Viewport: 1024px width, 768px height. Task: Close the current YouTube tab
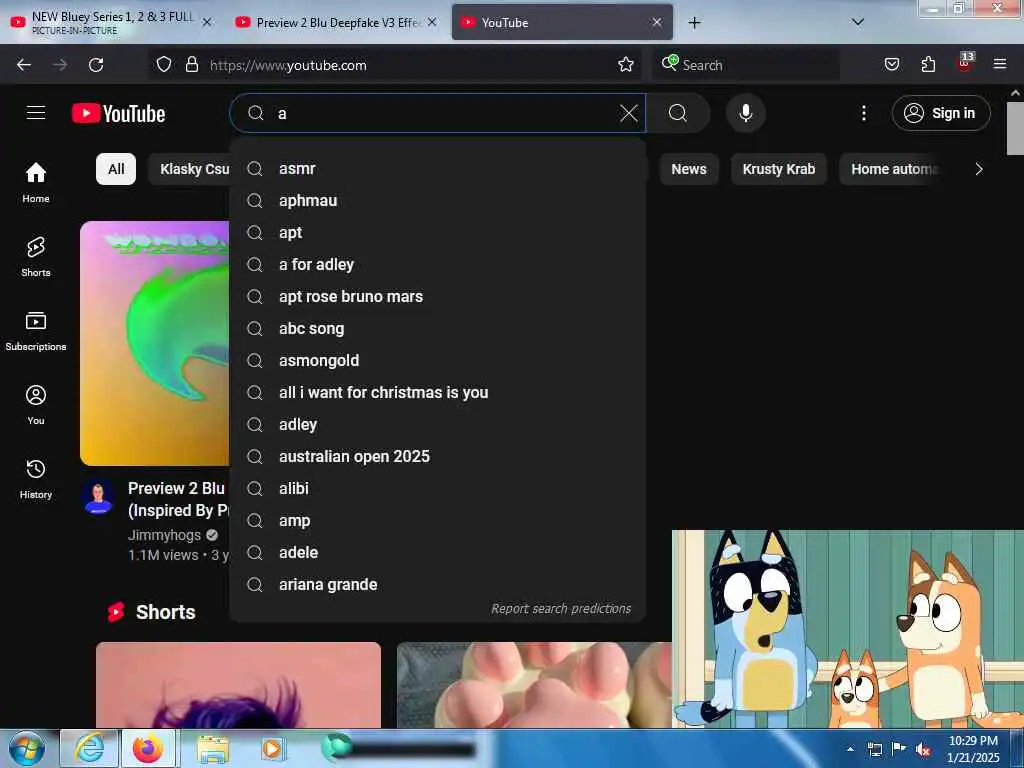tap(656, 22)
